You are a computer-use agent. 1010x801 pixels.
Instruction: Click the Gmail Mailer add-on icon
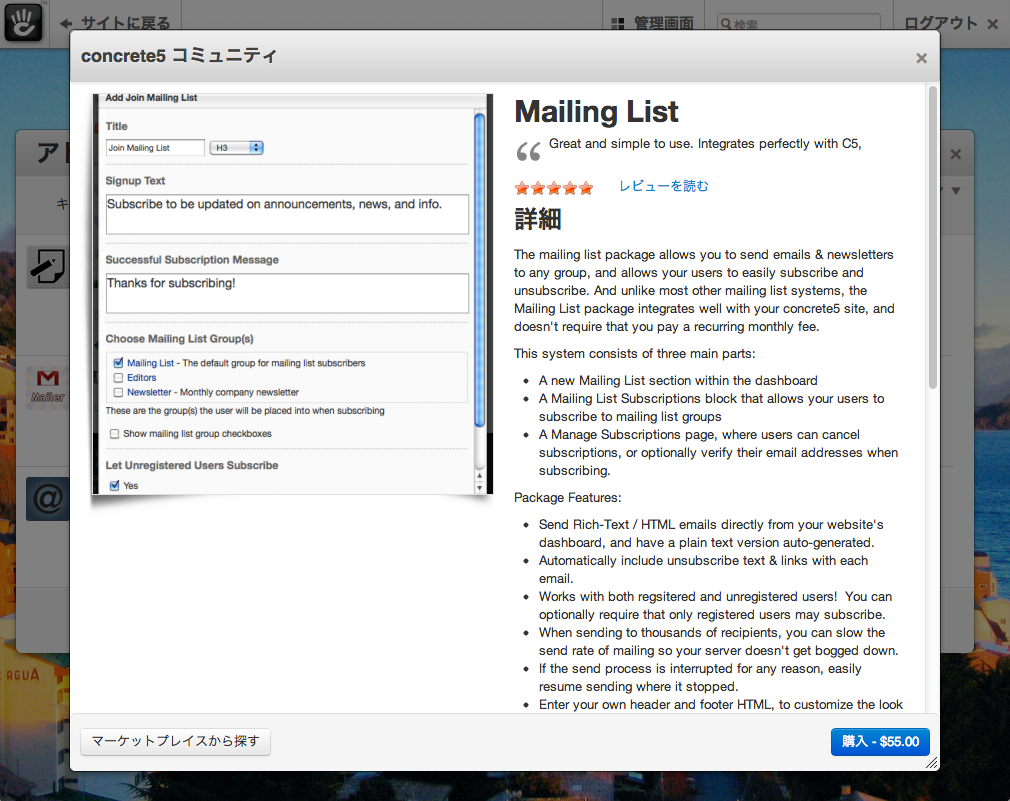coord(47,384)
